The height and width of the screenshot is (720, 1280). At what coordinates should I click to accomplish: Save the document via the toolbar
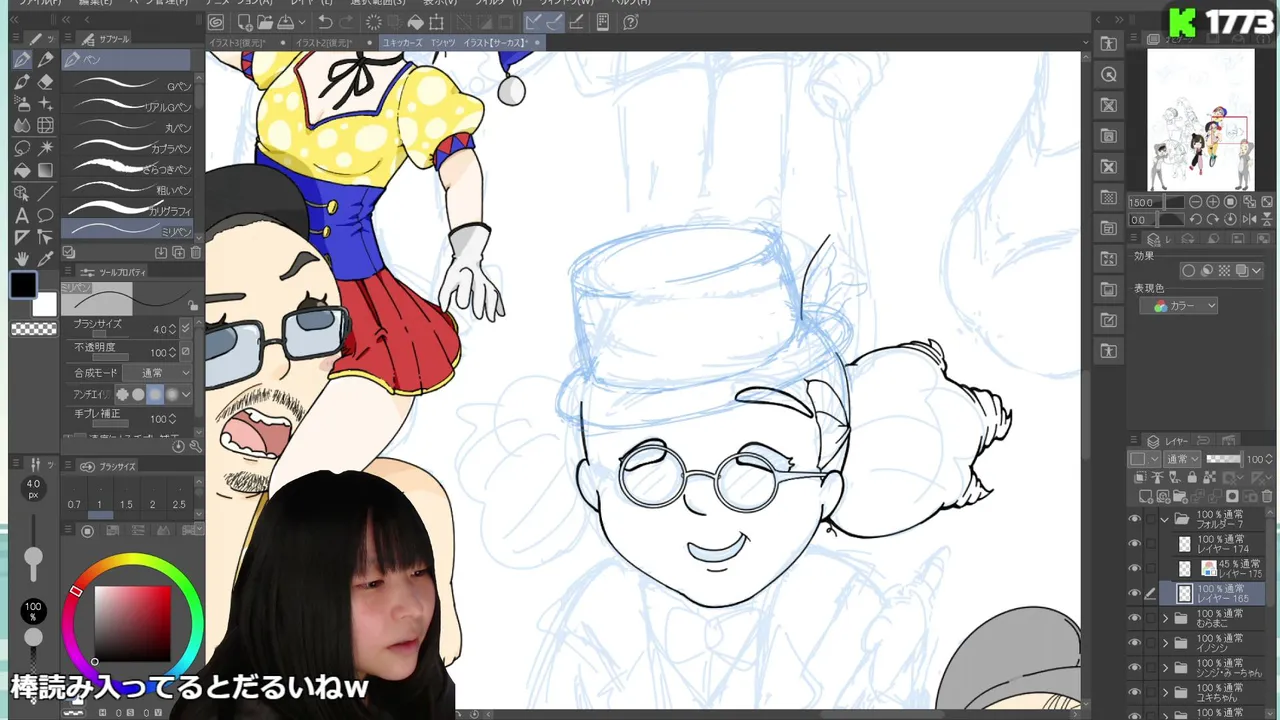click(x=285, y=22)
